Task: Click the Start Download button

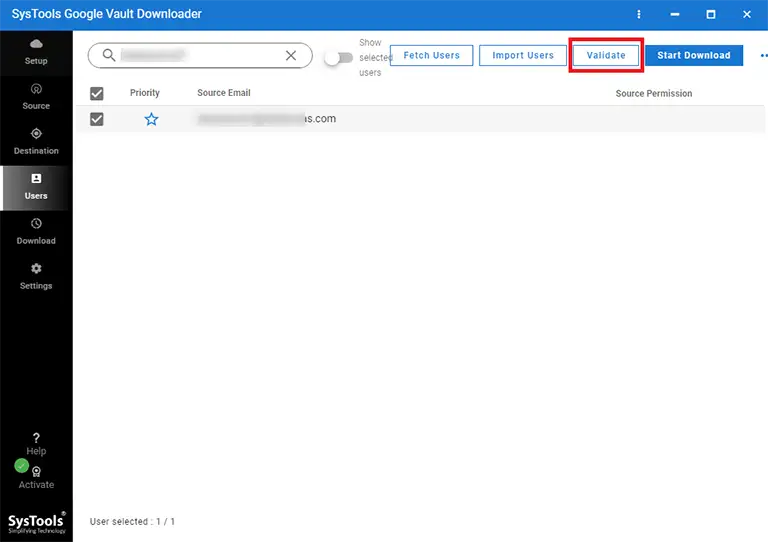Action: [x=694, y=55]
